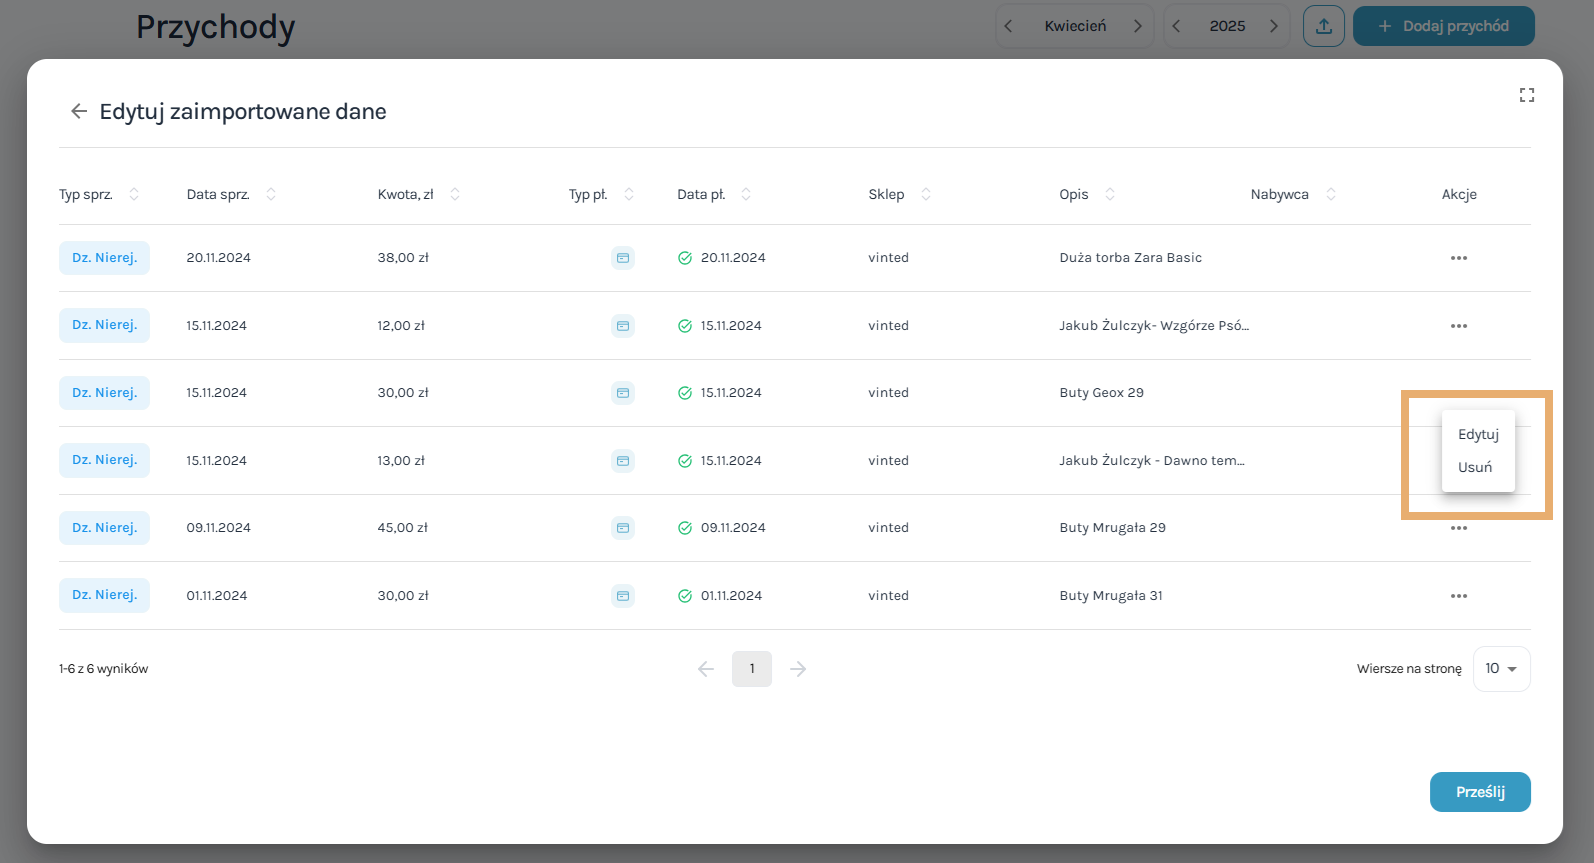This screenshot has height=863, width=1594.
Task: Click payment card icon in the 45,00 zł row
Action: [623, 528]
